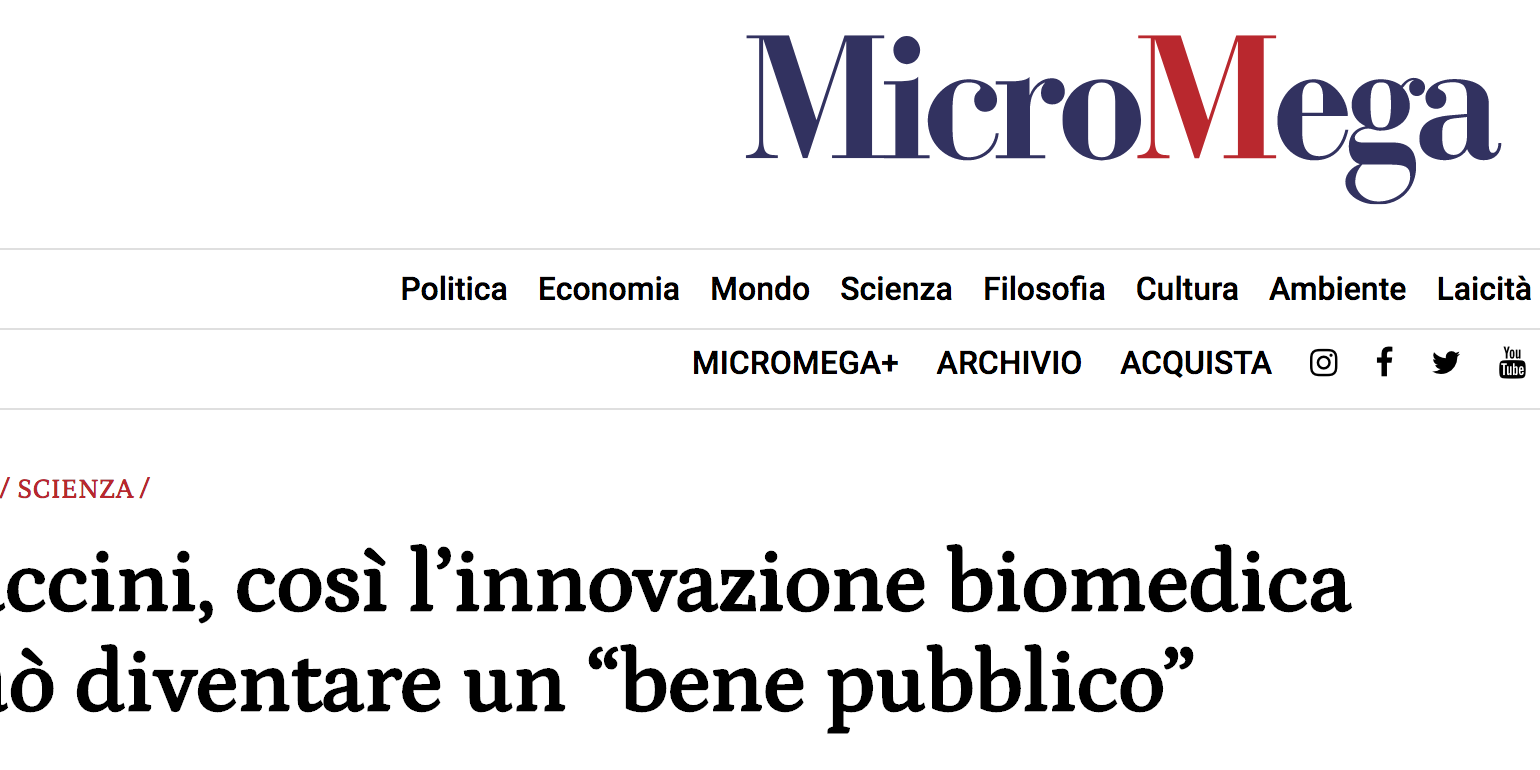Click the article headline's first line
Viewport: 1540px width, 770px height.
point(675,585)
